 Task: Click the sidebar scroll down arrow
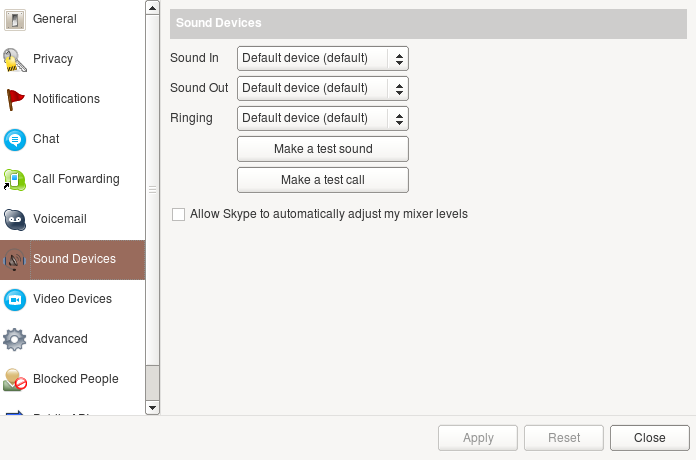152,408
